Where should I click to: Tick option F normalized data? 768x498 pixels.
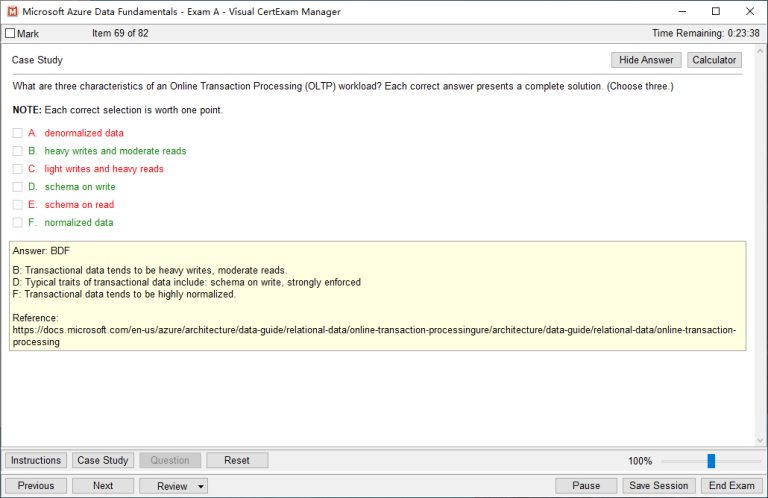coord(17,223)
